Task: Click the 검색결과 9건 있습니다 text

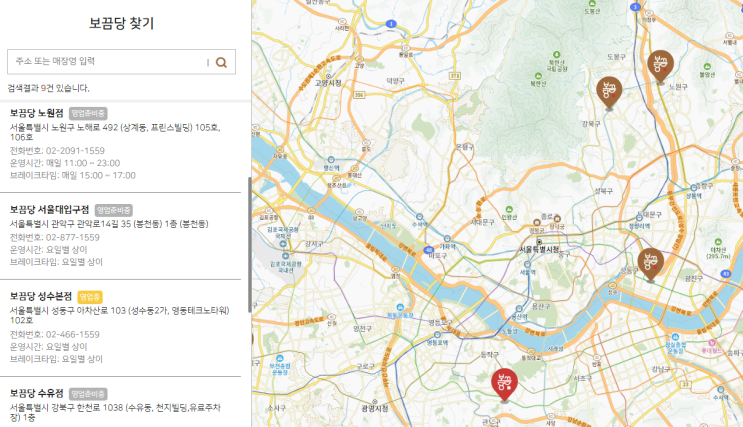Action: 48,88
